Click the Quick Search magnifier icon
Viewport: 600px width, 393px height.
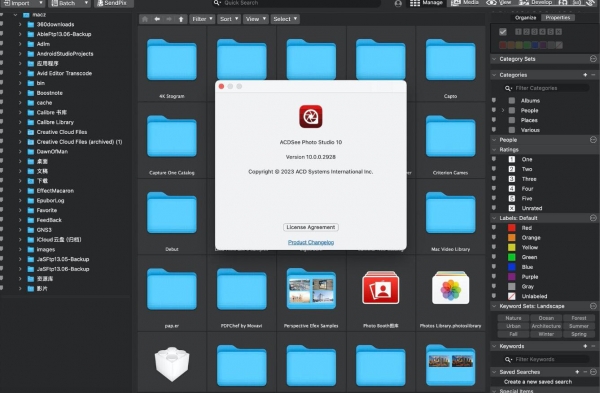[217, 3]
